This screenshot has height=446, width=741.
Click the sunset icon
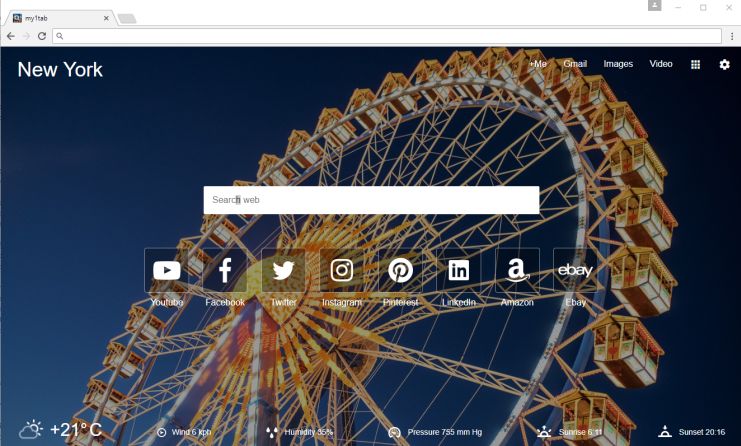pos(665,431)
